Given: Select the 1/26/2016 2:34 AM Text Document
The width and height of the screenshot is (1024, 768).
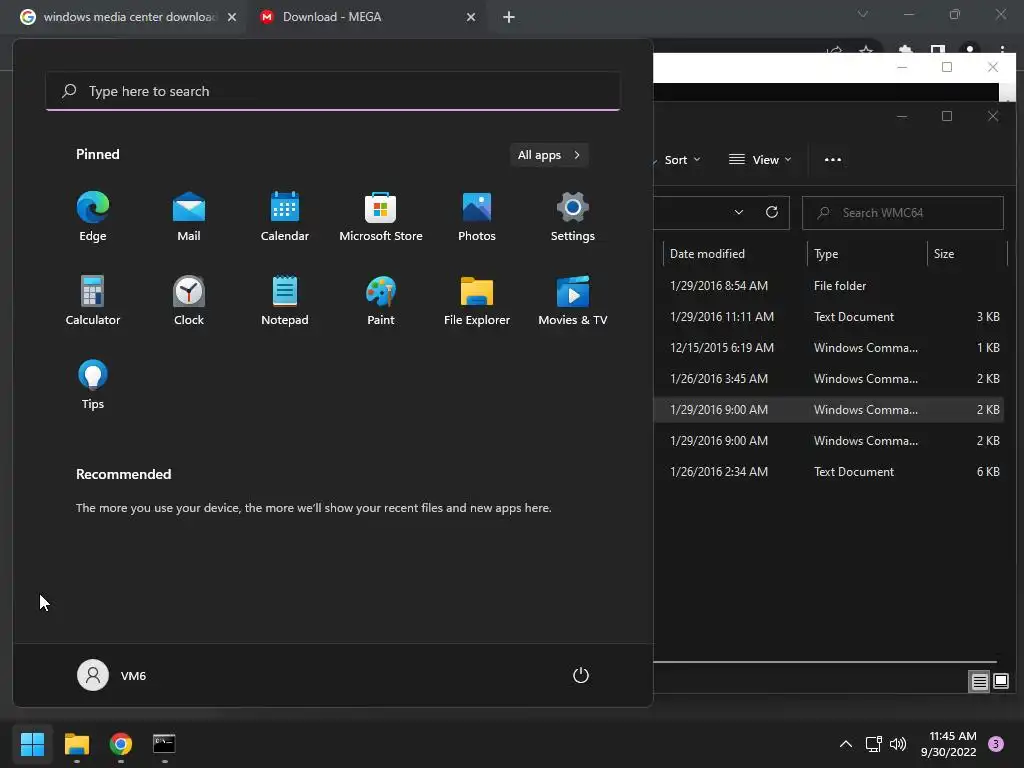Looking at the screenshot, I should pos(828,472).
